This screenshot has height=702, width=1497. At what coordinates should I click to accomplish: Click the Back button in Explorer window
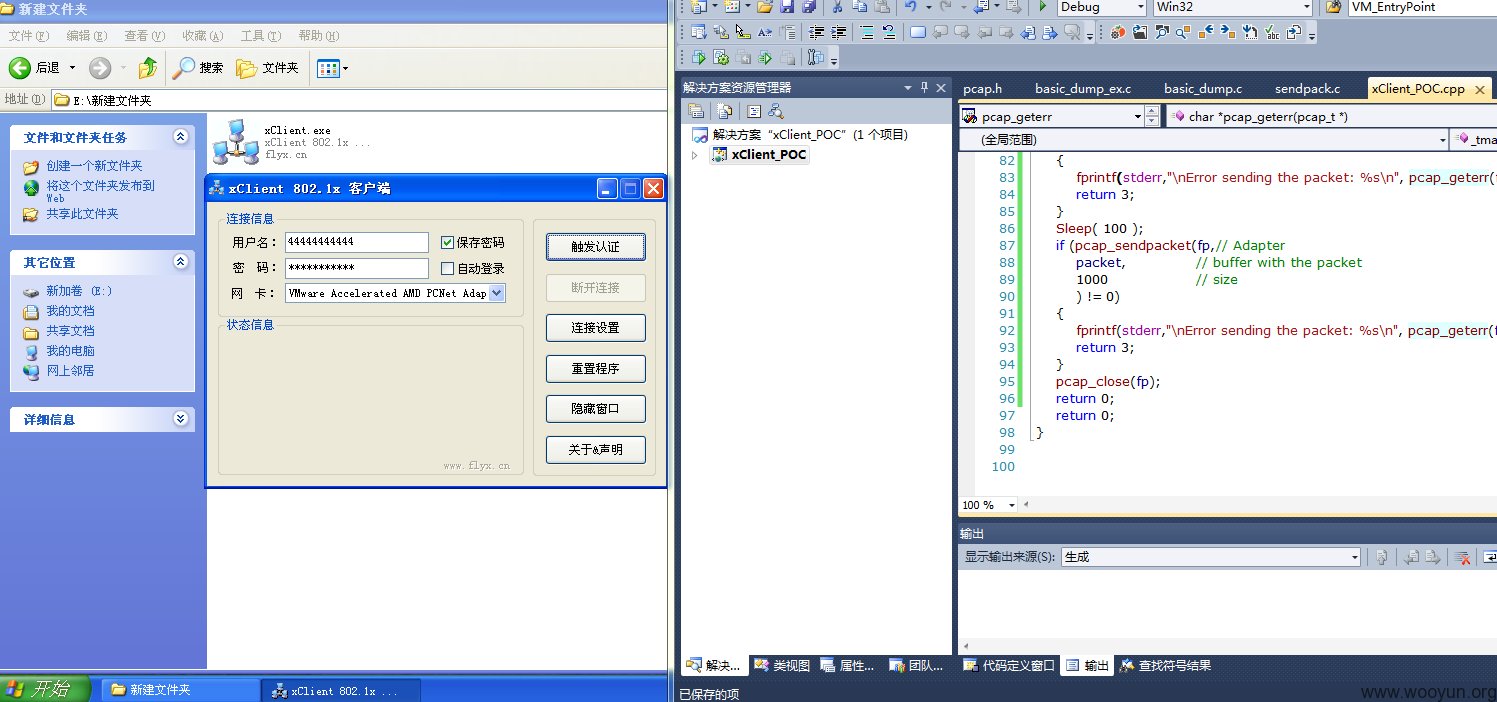coord(35,68)
